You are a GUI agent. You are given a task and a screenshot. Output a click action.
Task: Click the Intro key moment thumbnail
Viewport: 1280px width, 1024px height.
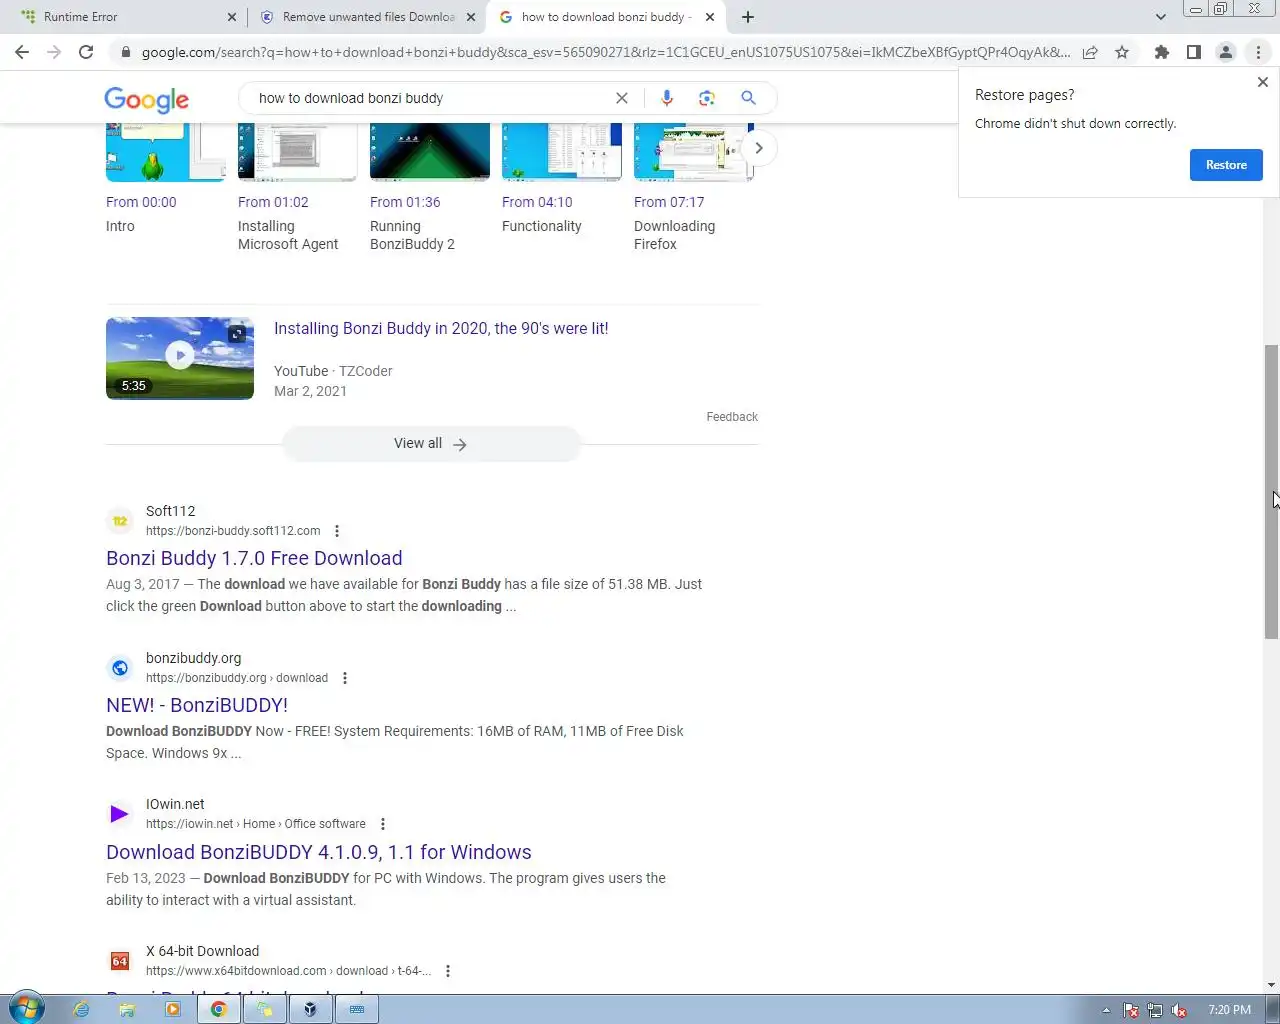coord(166,152)
